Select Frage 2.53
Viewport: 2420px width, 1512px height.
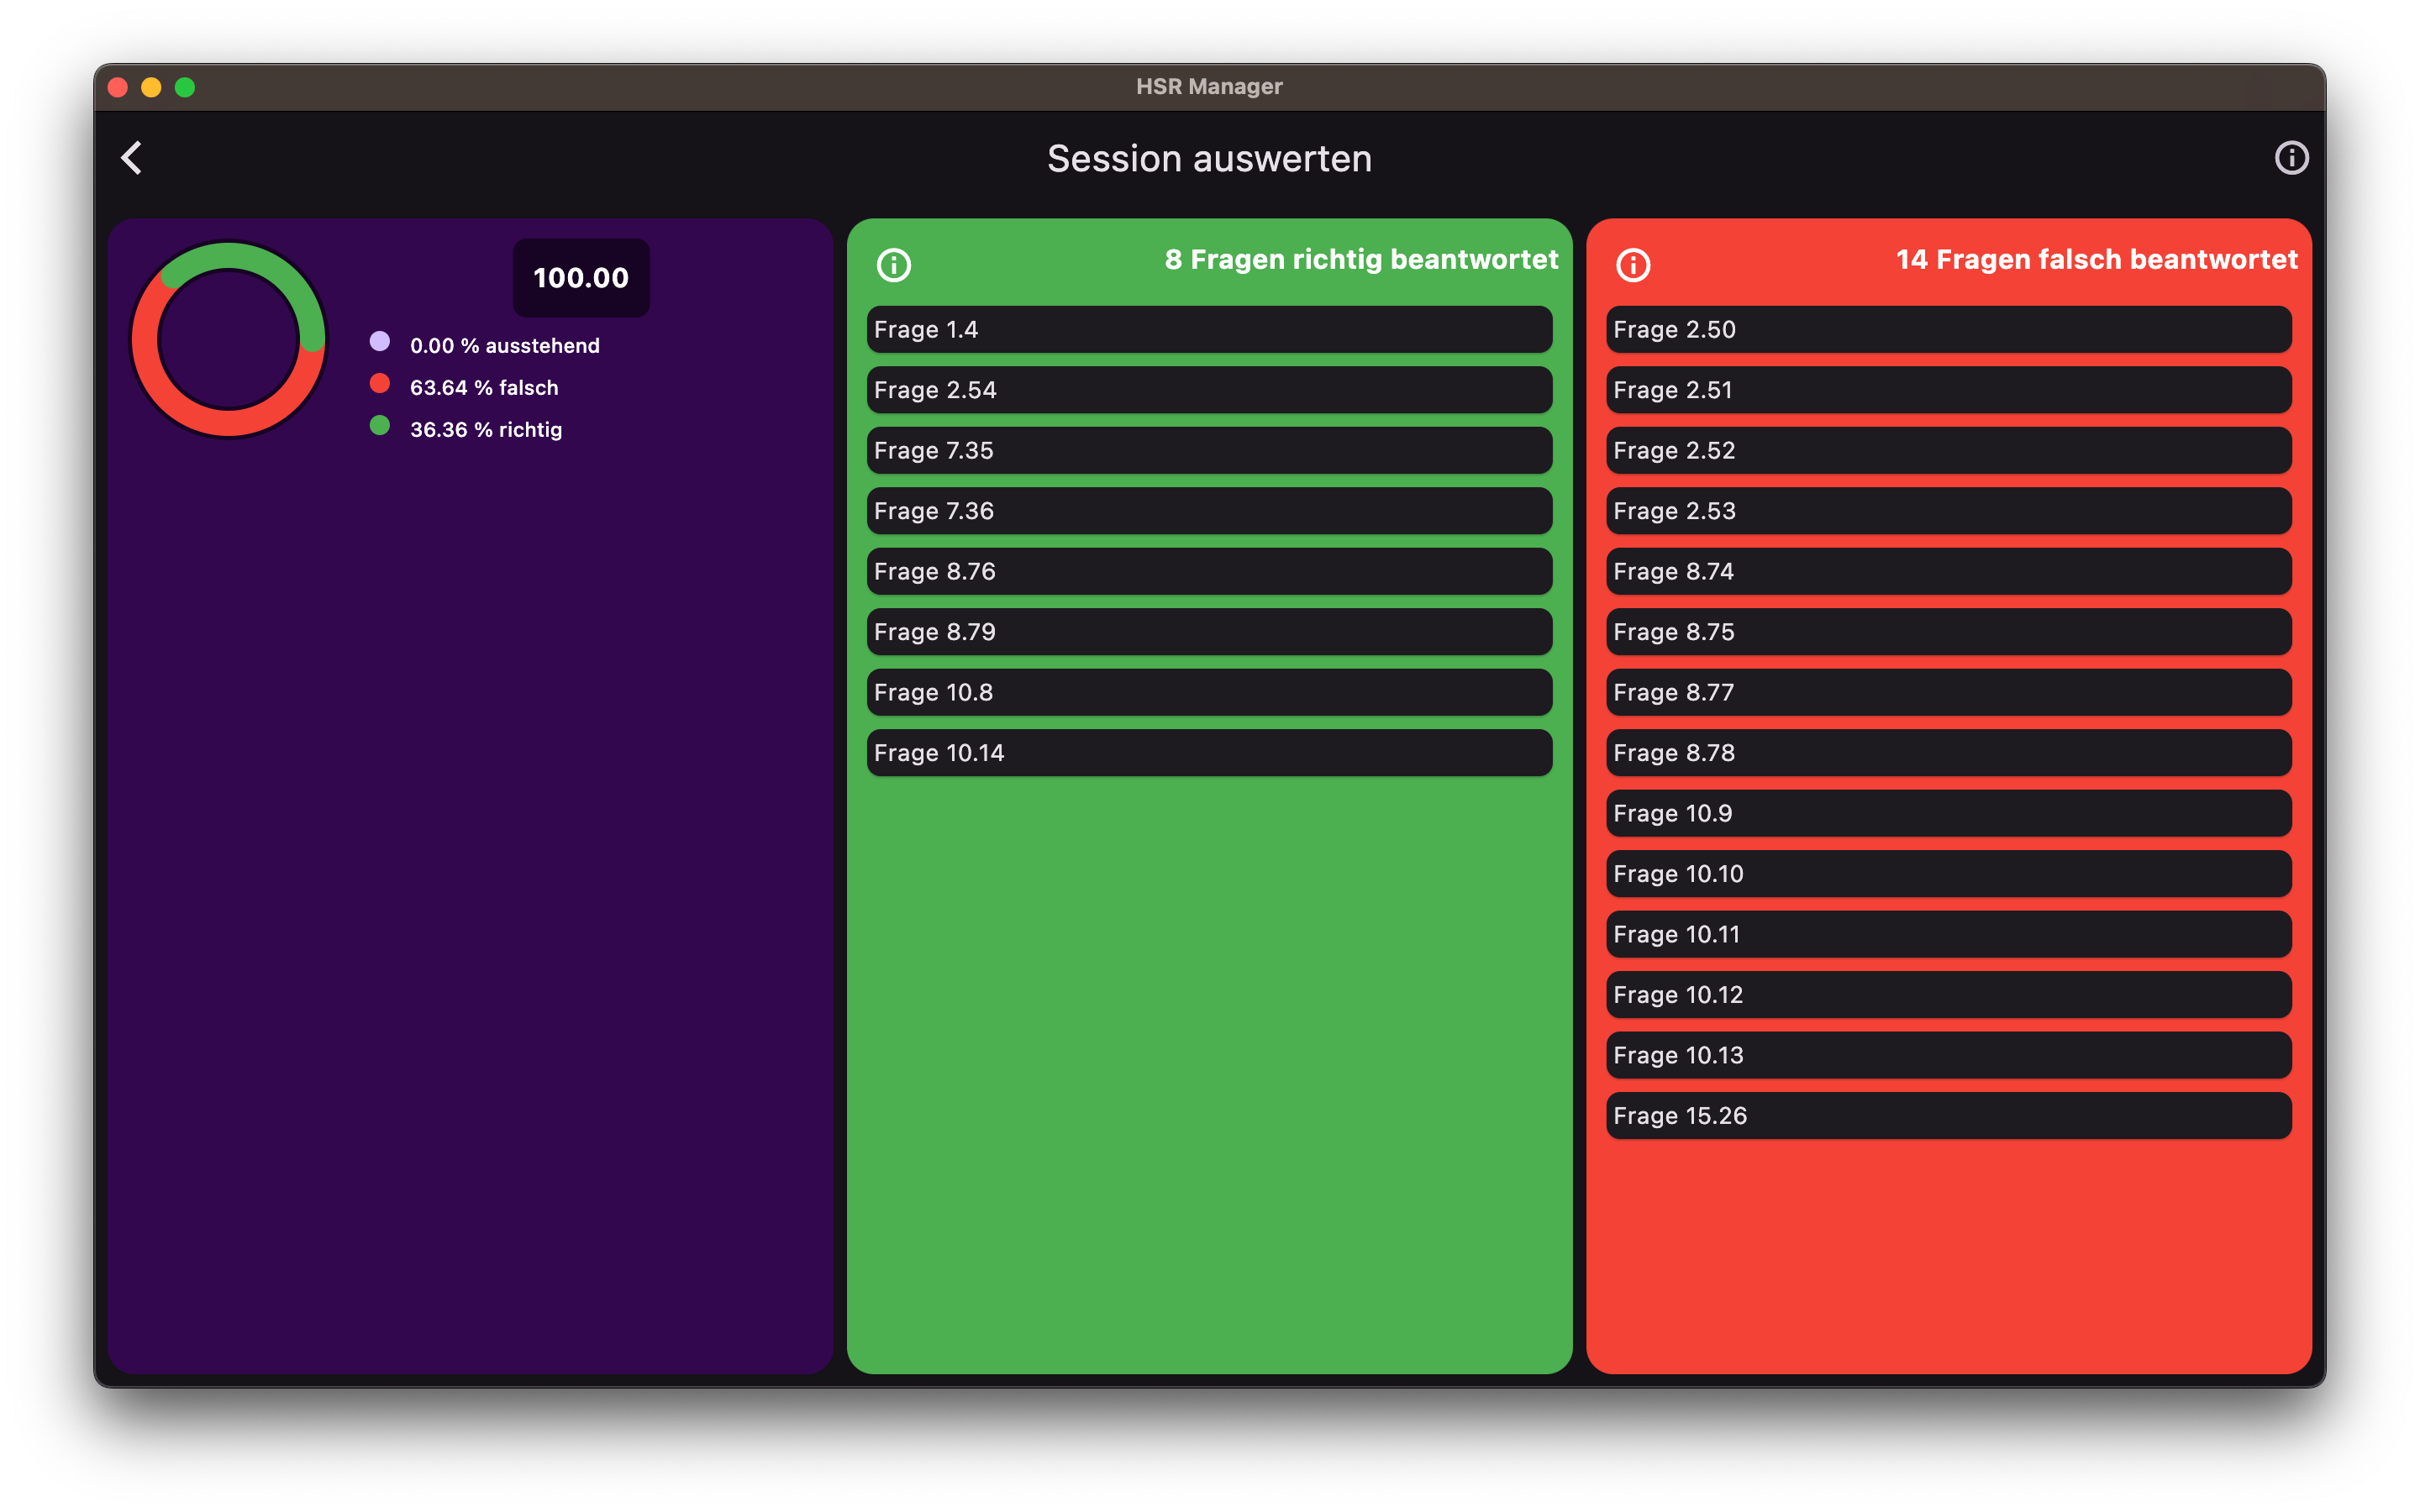(1949, 511)
